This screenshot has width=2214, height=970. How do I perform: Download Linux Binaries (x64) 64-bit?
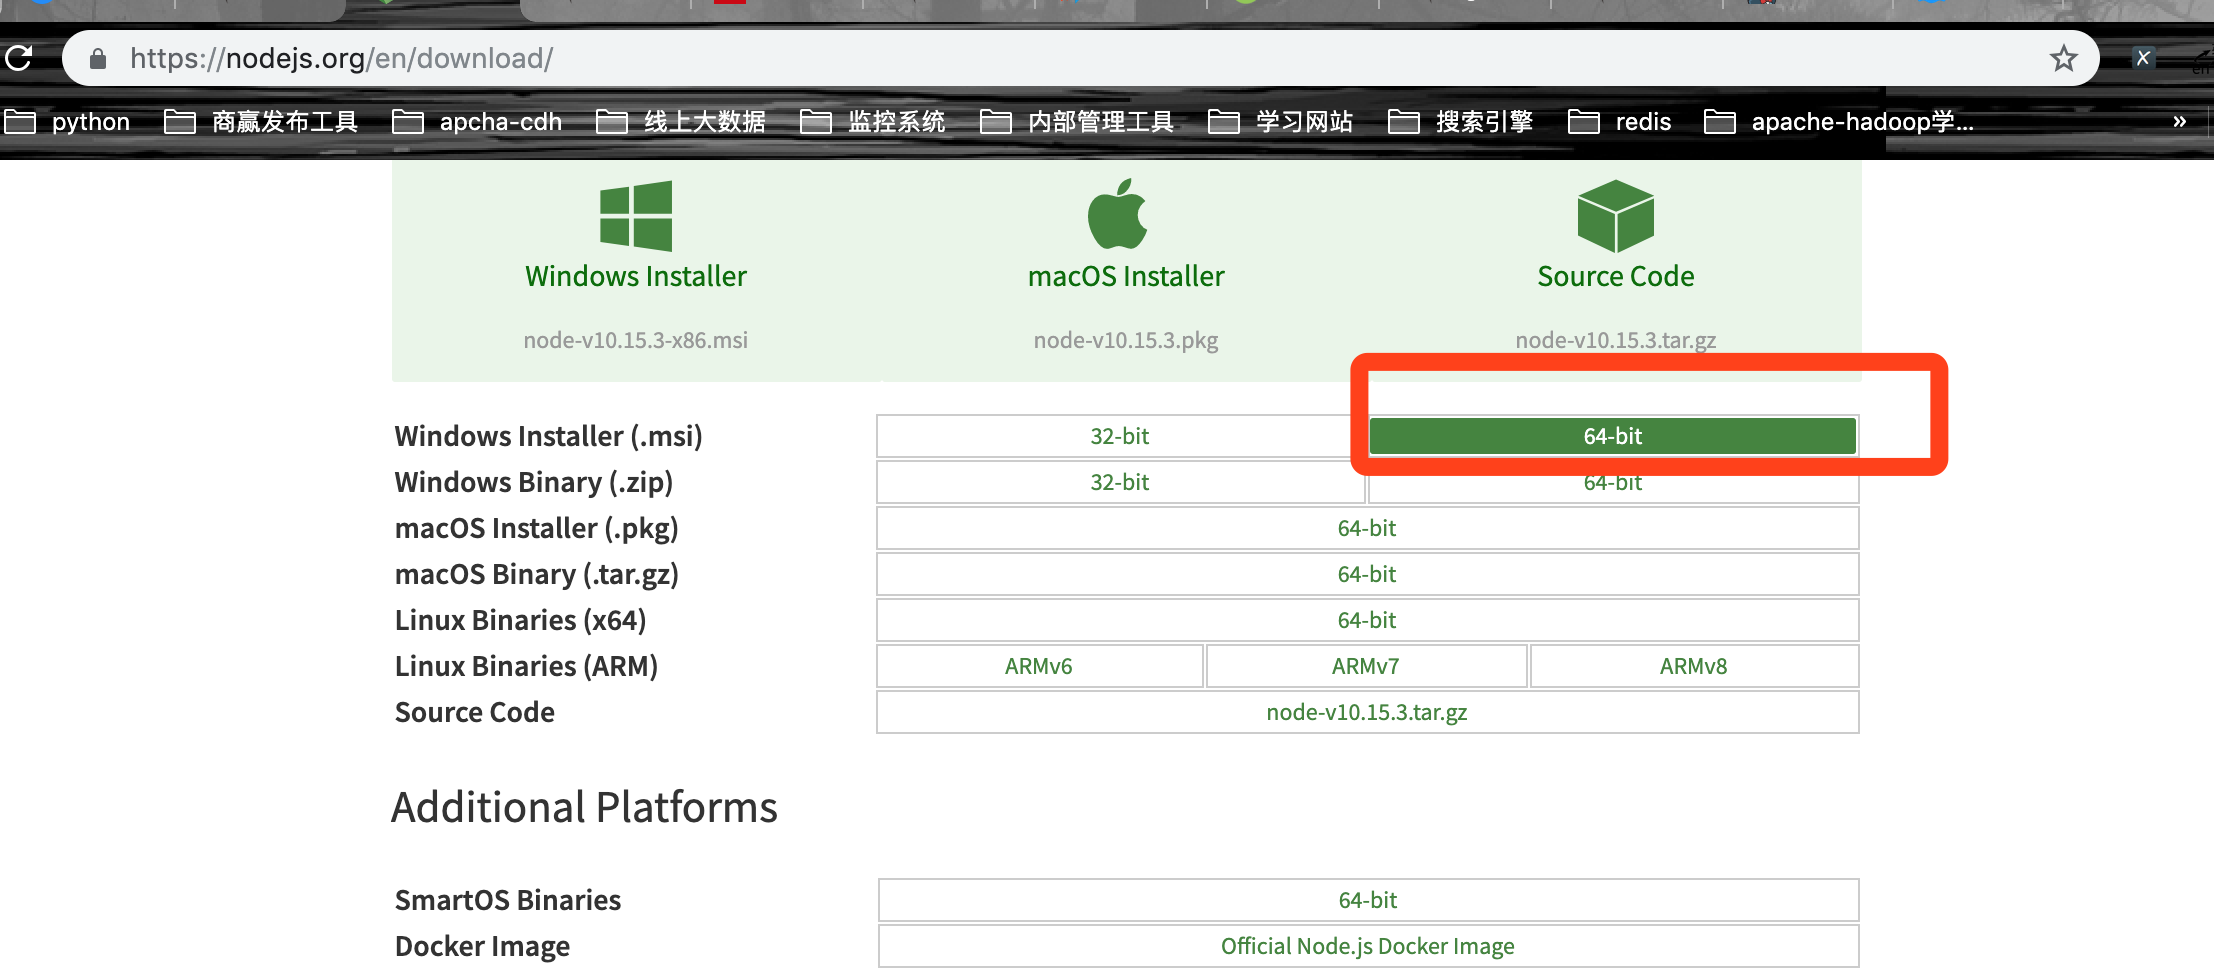click(x=1367, y=620)
